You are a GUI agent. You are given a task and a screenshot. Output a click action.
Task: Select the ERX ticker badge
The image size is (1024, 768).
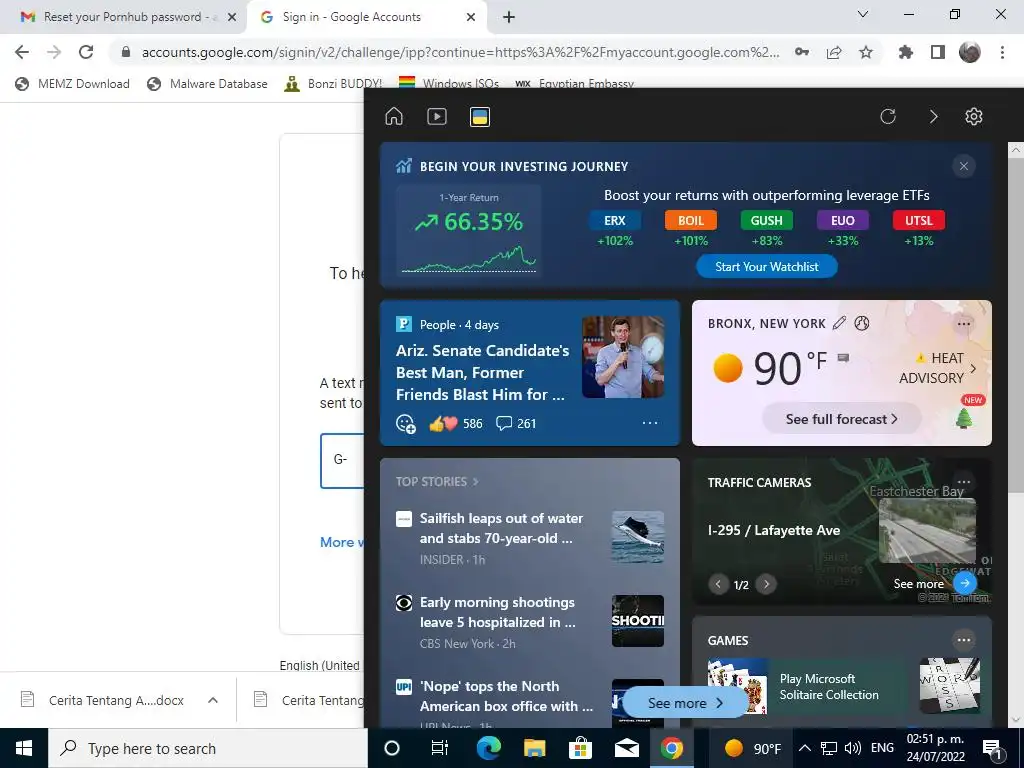click(615, 221)
